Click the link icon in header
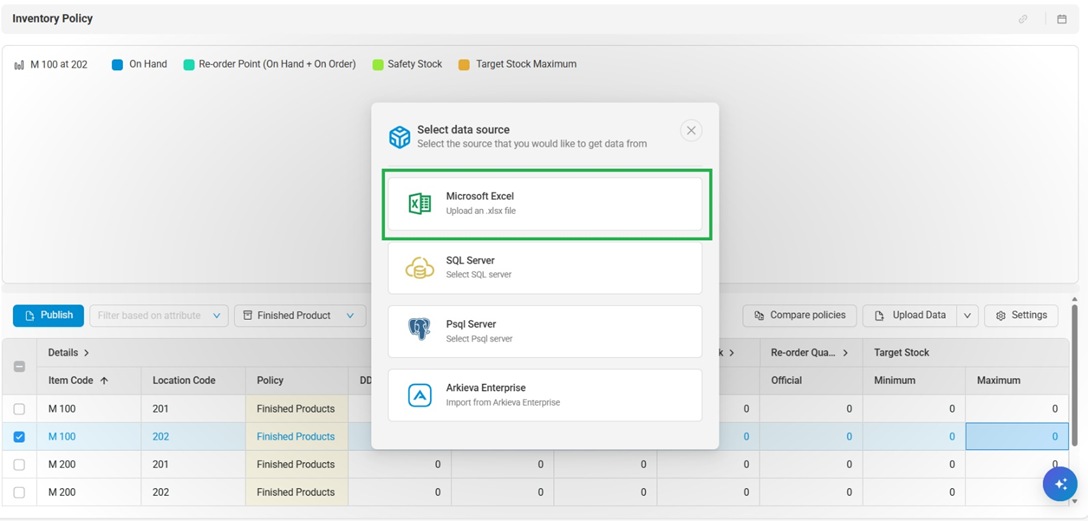The image size is (1088, 521). coord(1023,19)
